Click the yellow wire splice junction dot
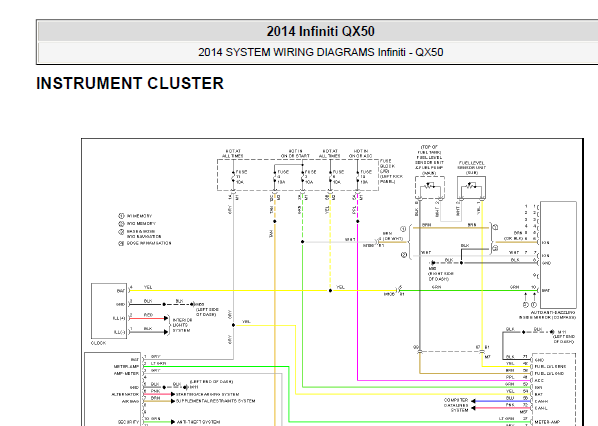 pos(330,291)
